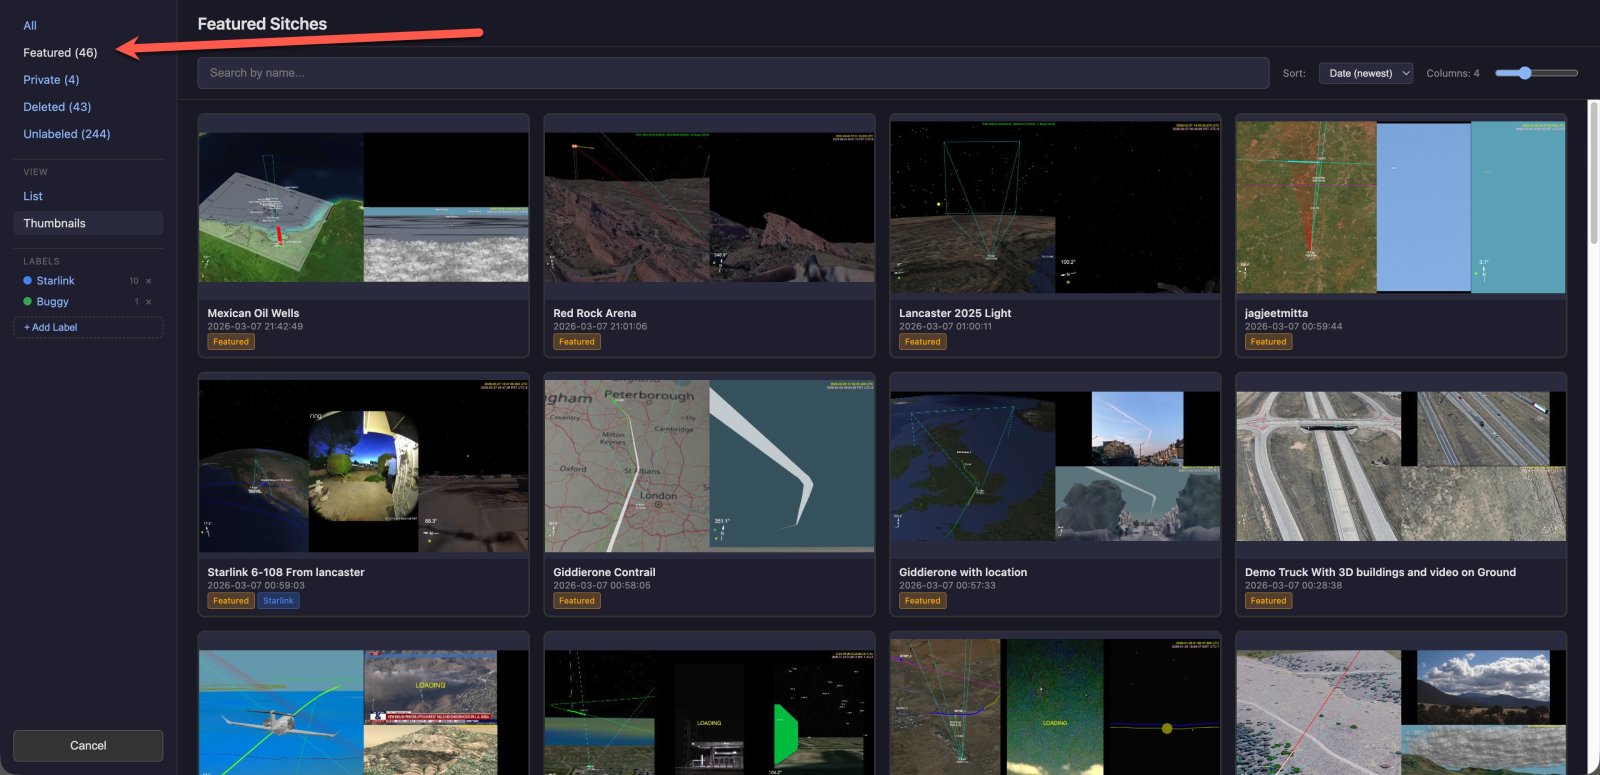Open the Sort by Date dropdown
The width and height of the screenshot is (1600, 775).
click(1365, 73)
